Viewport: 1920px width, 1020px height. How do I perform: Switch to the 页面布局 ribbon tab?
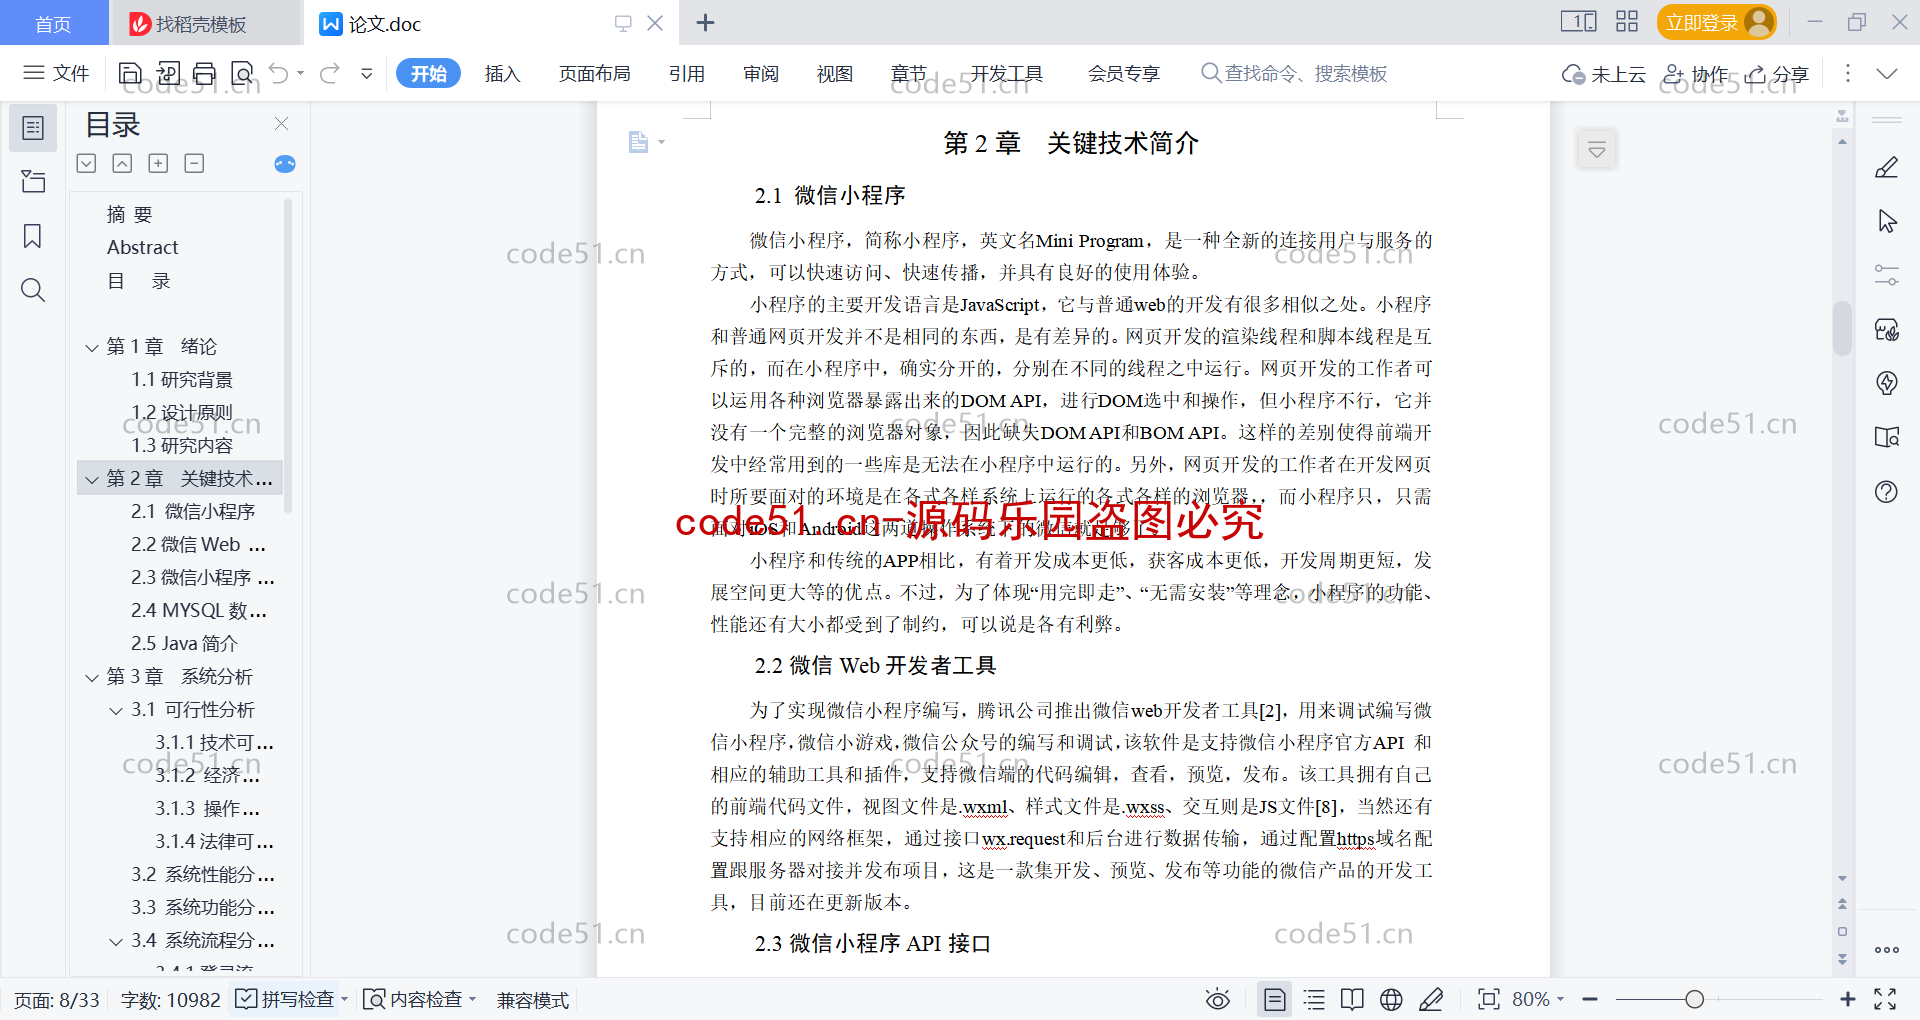click(594, 73)
